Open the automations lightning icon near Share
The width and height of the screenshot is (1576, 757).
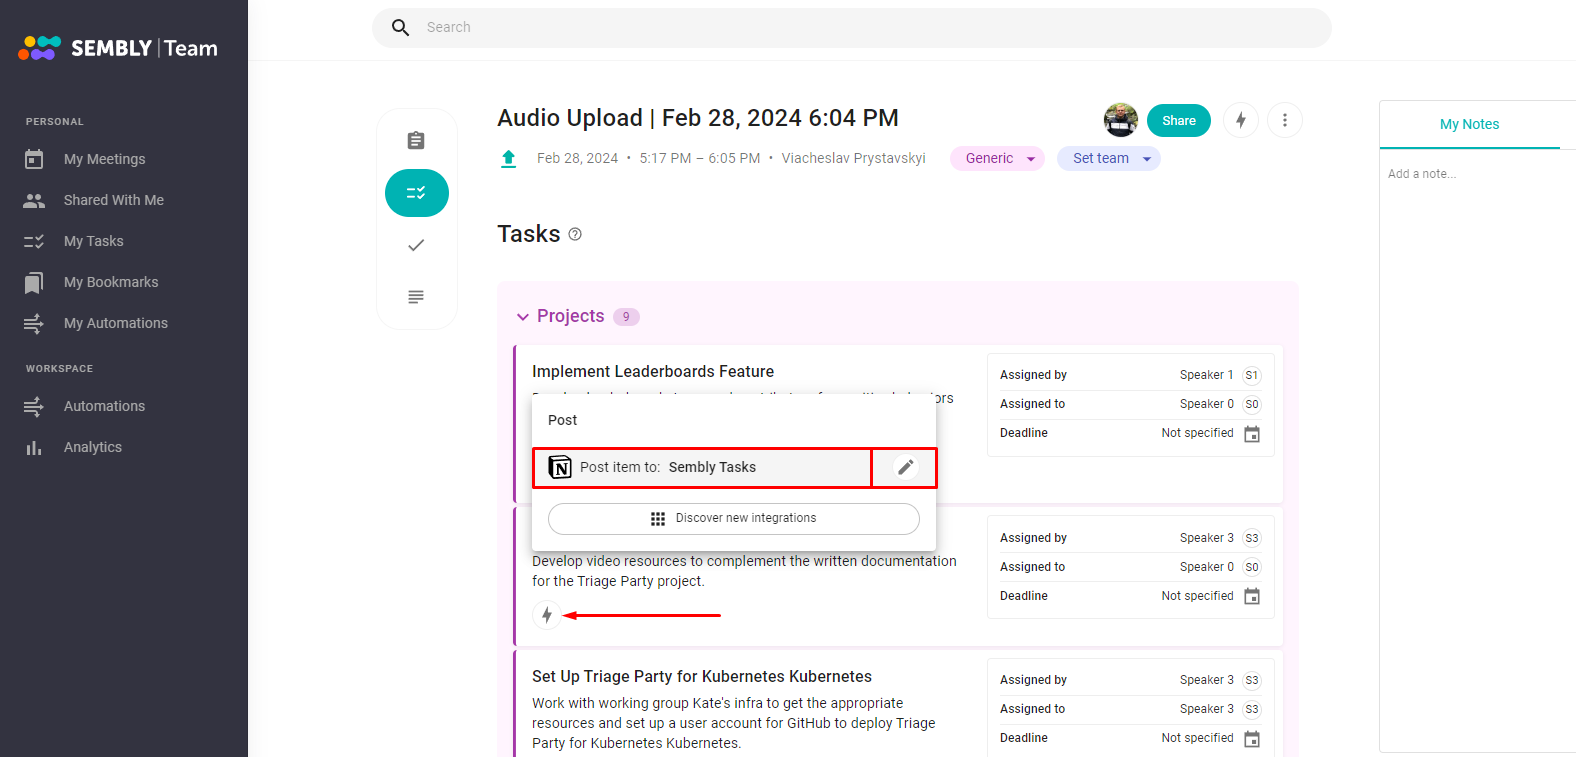pos(1241,120)
